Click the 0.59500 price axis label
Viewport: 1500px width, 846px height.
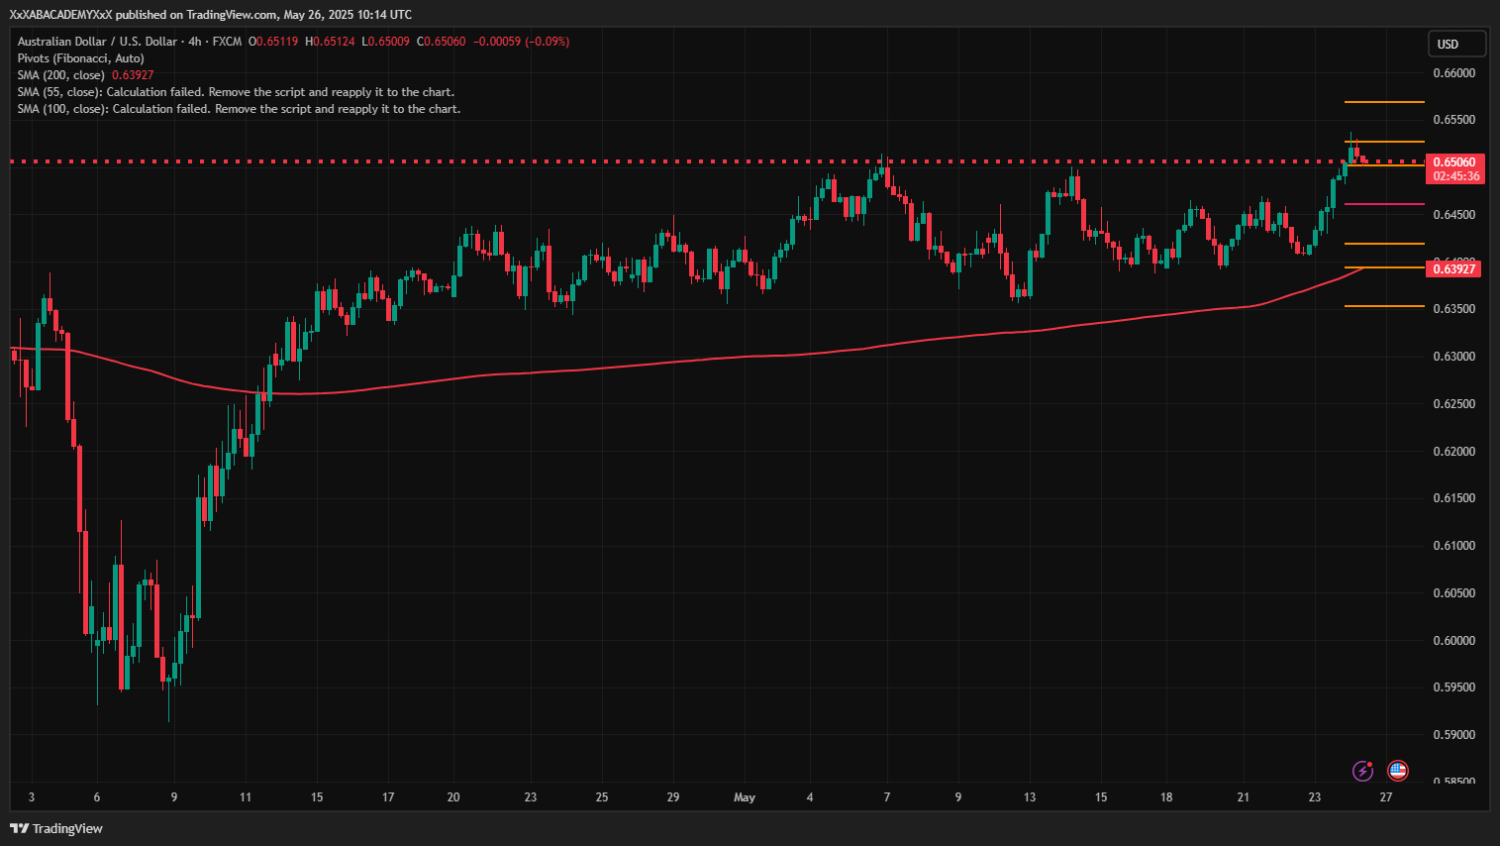(1454, 688)
